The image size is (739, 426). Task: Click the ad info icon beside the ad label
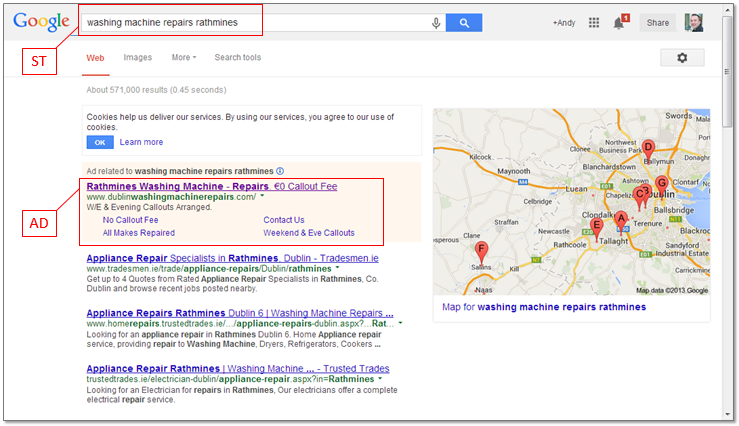click(x=280, y=171)
